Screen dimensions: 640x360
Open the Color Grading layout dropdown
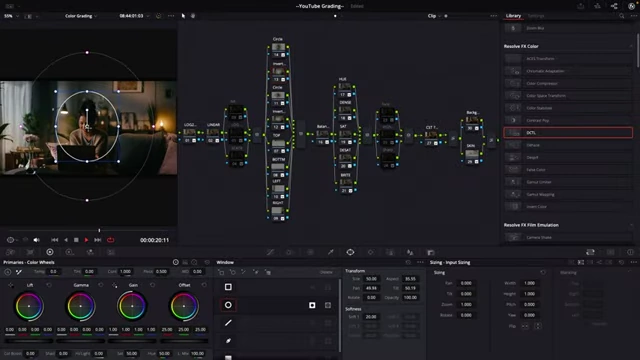[81, 16]
